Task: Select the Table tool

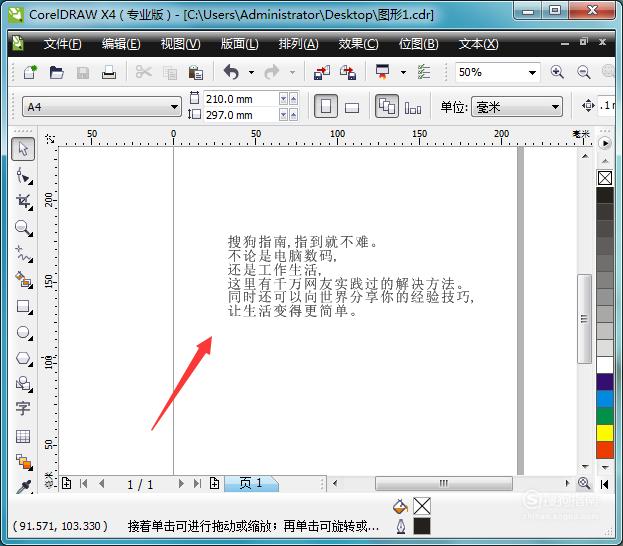Action: coord(23,436)
